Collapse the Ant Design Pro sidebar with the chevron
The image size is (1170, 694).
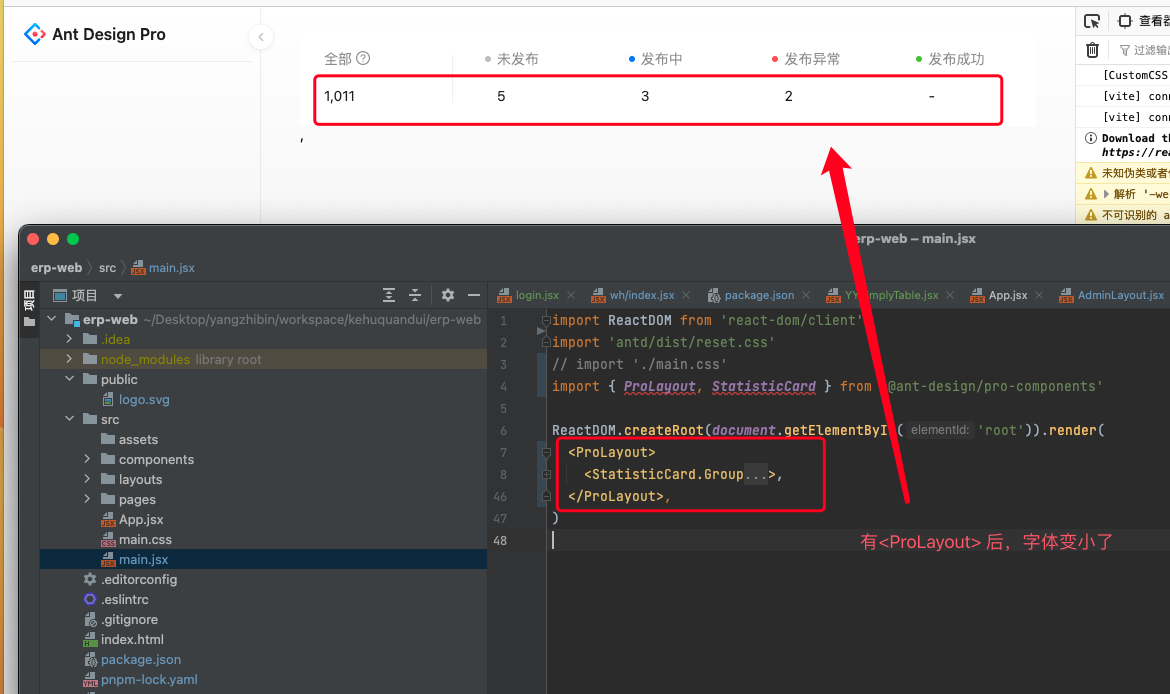click(261, 36)
